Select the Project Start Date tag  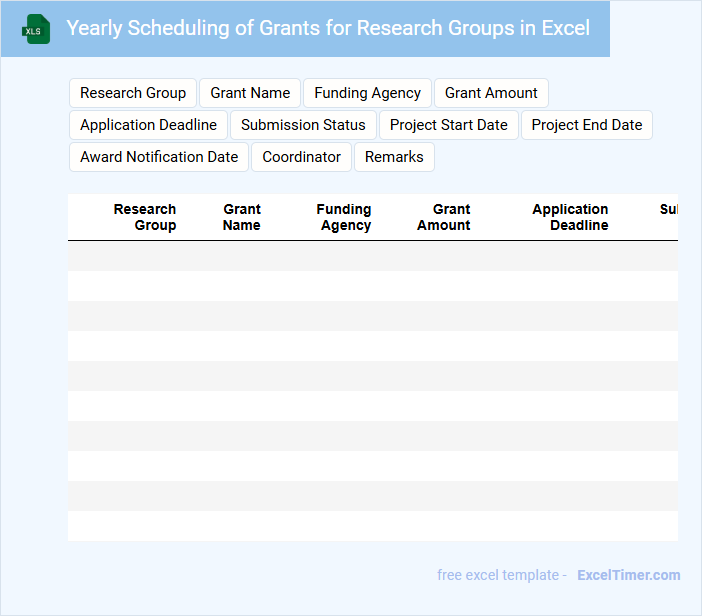(449, 125)
